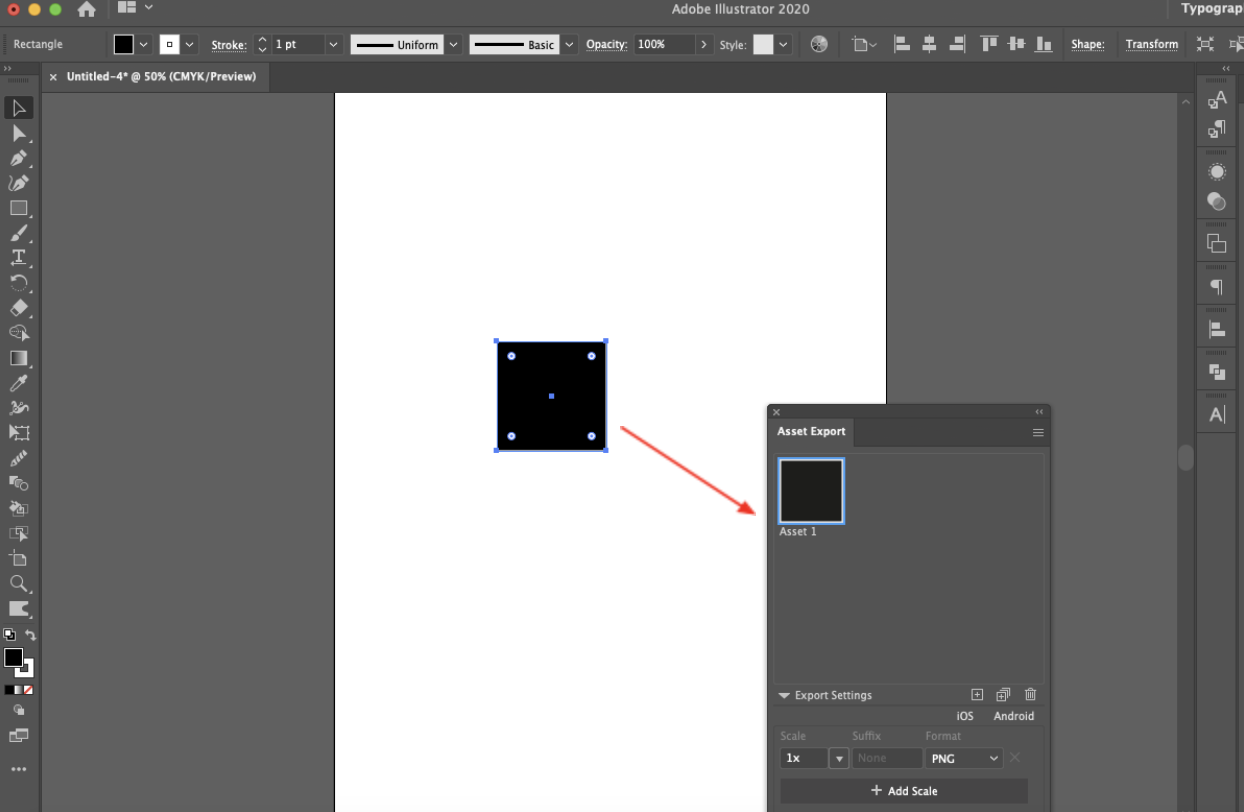The image size is (1244, 812).
Task: Open the PNG format dropdown
Action: (x=964, y=759)
